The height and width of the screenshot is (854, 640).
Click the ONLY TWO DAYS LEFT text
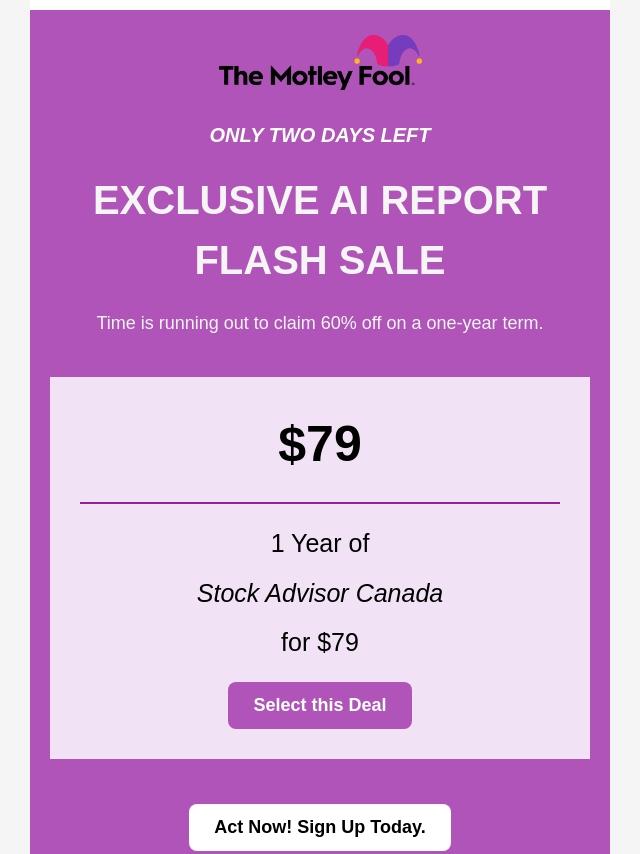[320, 135]
